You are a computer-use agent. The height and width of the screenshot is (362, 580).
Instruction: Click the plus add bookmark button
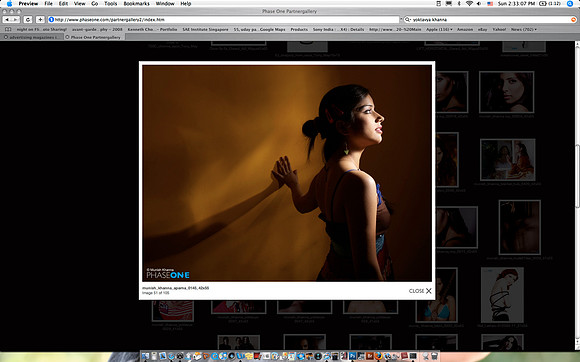point(40,20)
